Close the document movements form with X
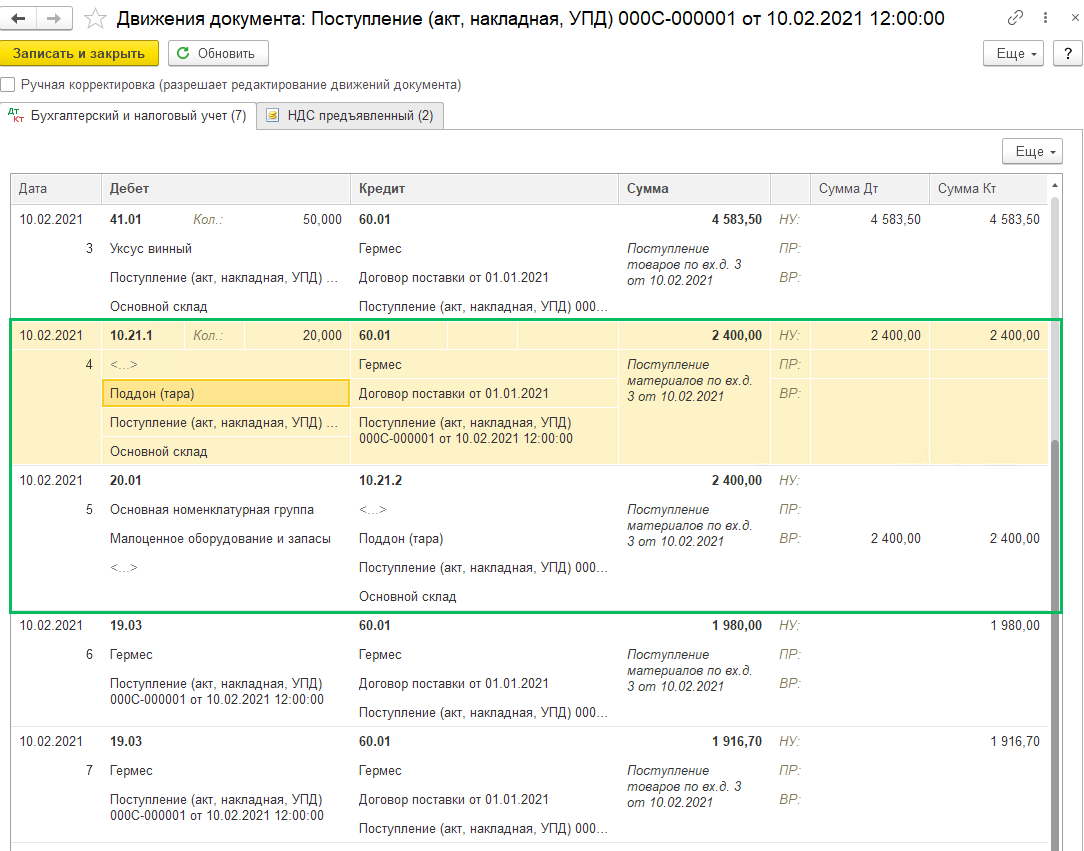The width and height of the screenshot is (1084, 851). tap(1076, 18)
